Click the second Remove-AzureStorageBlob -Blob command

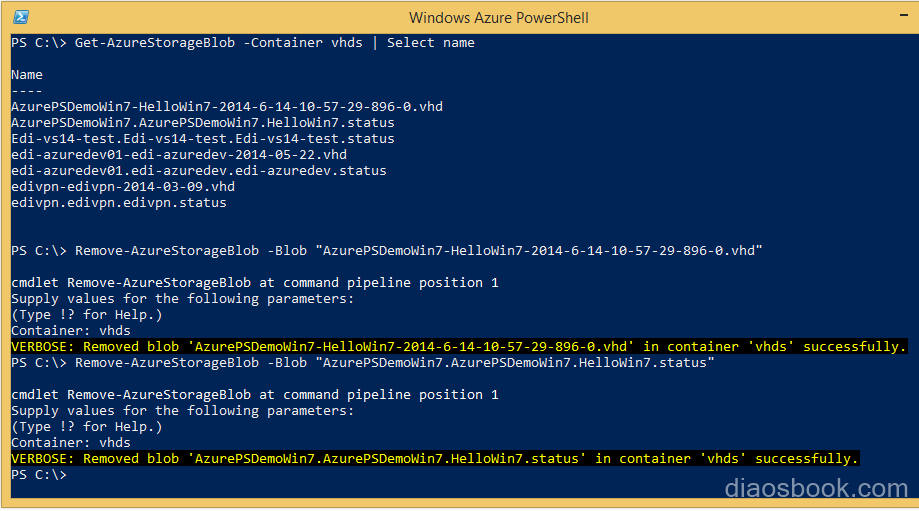[x=363, y=363]
